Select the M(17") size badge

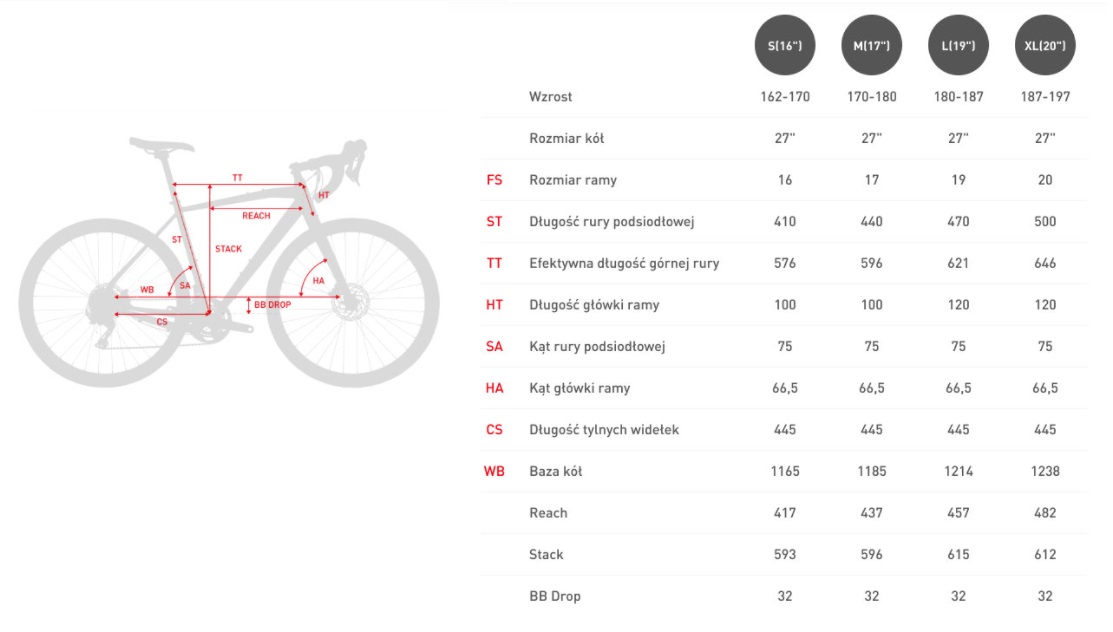(872, 45)
